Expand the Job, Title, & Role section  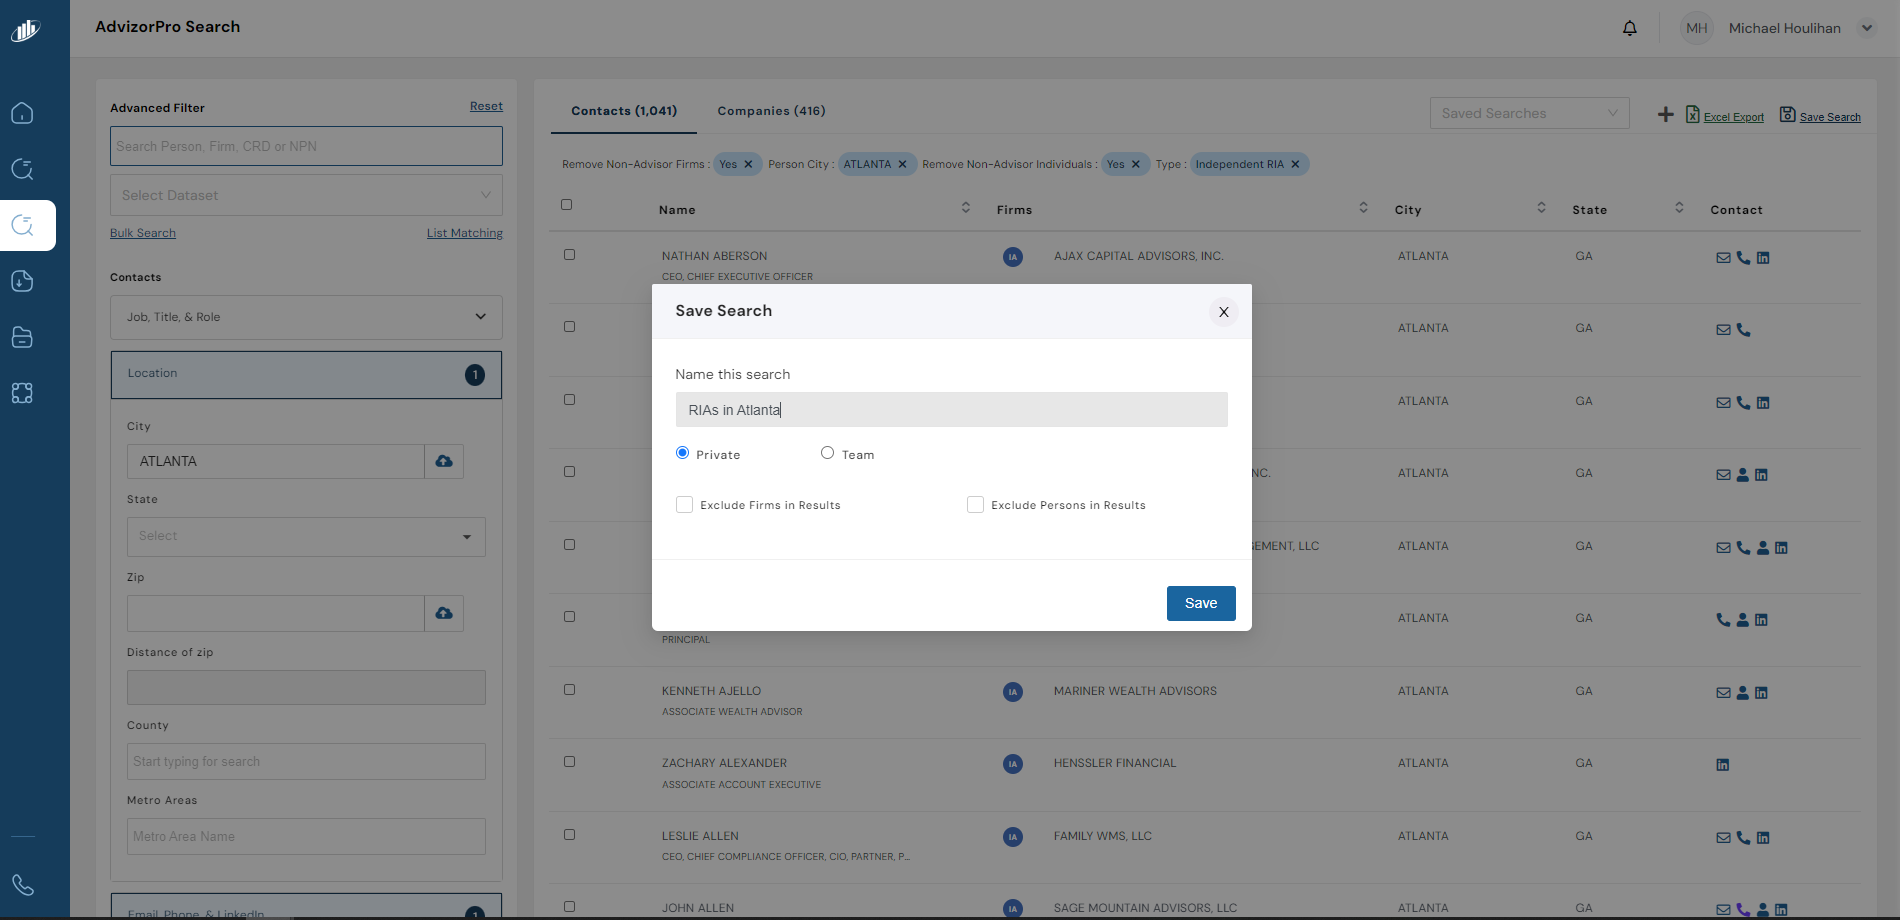[x=306, y=317]
